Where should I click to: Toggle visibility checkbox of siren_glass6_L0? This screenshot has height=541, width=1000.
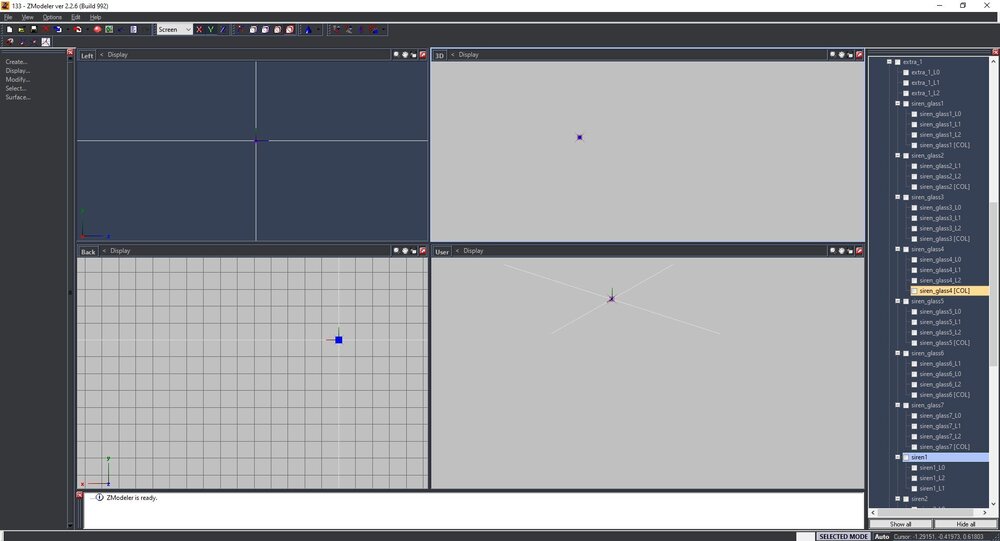coord(914,374)
